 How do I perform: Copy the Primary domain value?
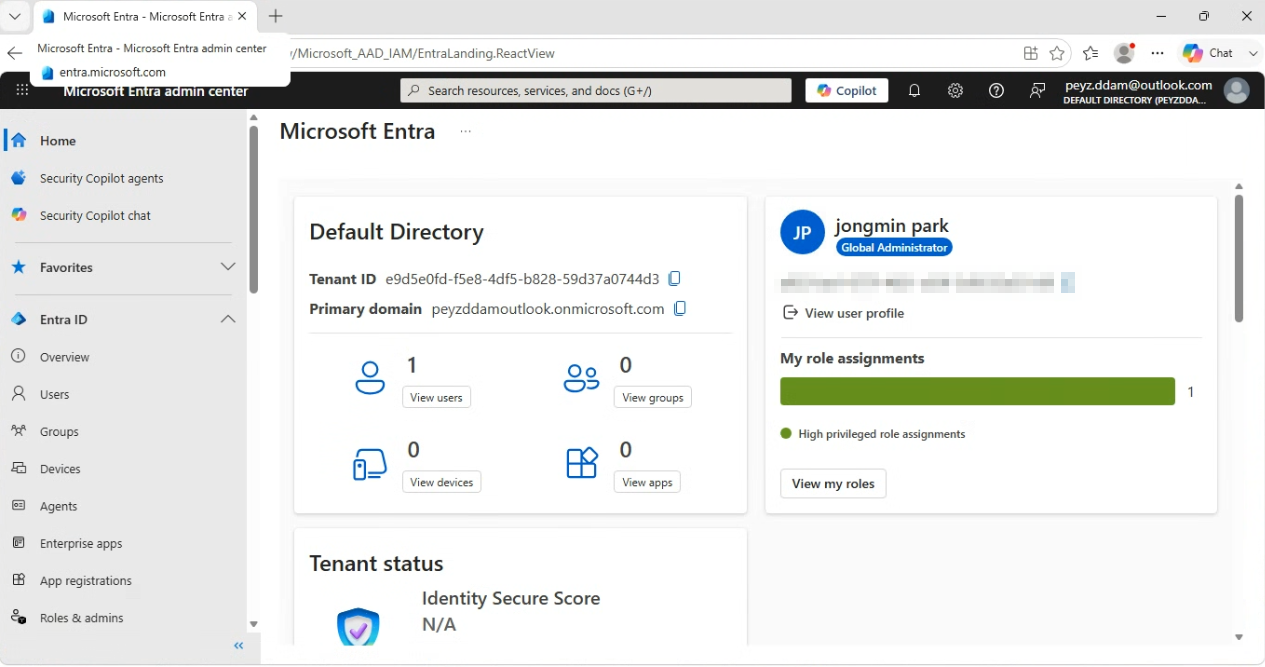click(x=680, y=309)
